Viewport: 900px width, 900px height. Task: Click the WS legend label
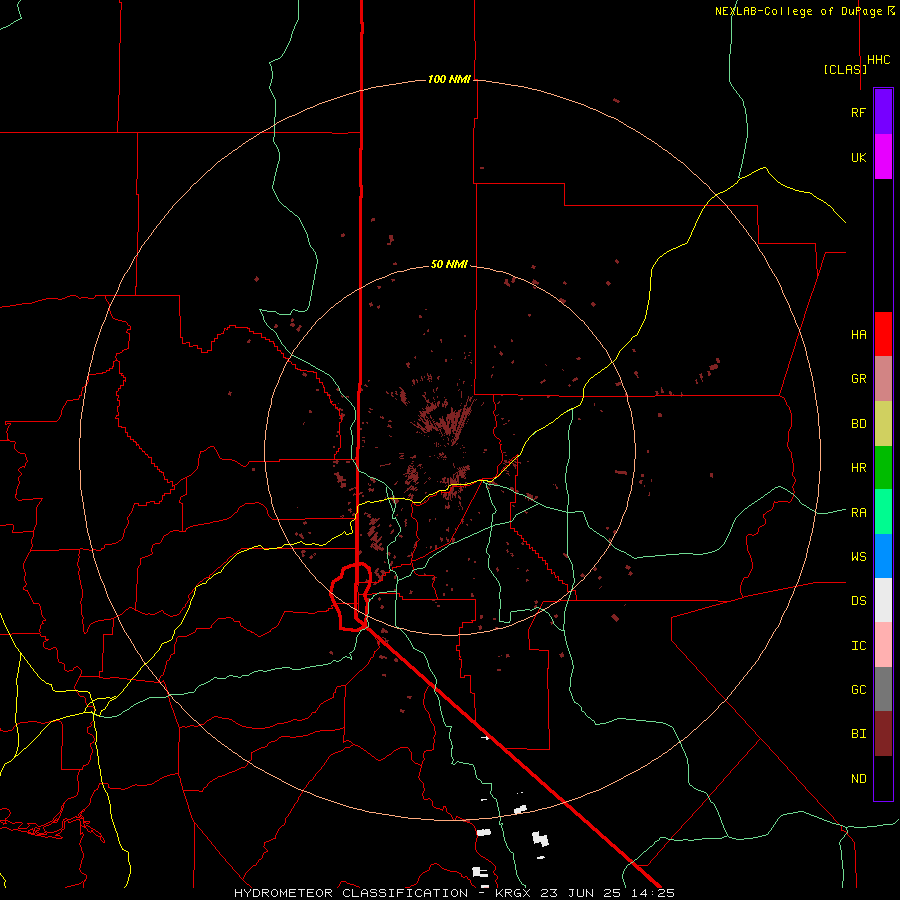tap(858, 557)
